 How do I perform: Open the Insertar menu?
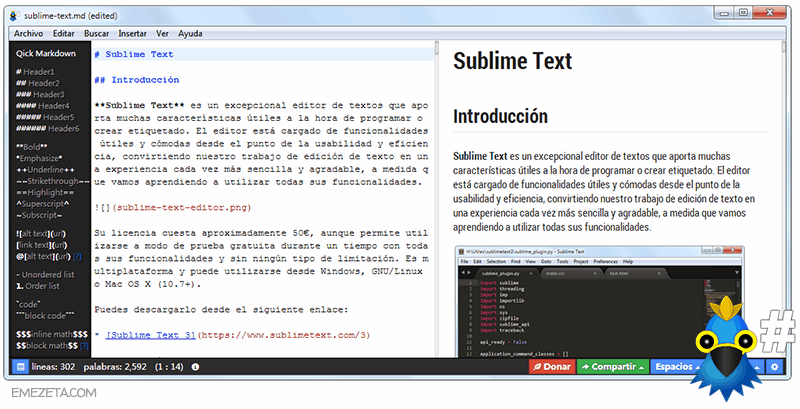click(132, 34)
